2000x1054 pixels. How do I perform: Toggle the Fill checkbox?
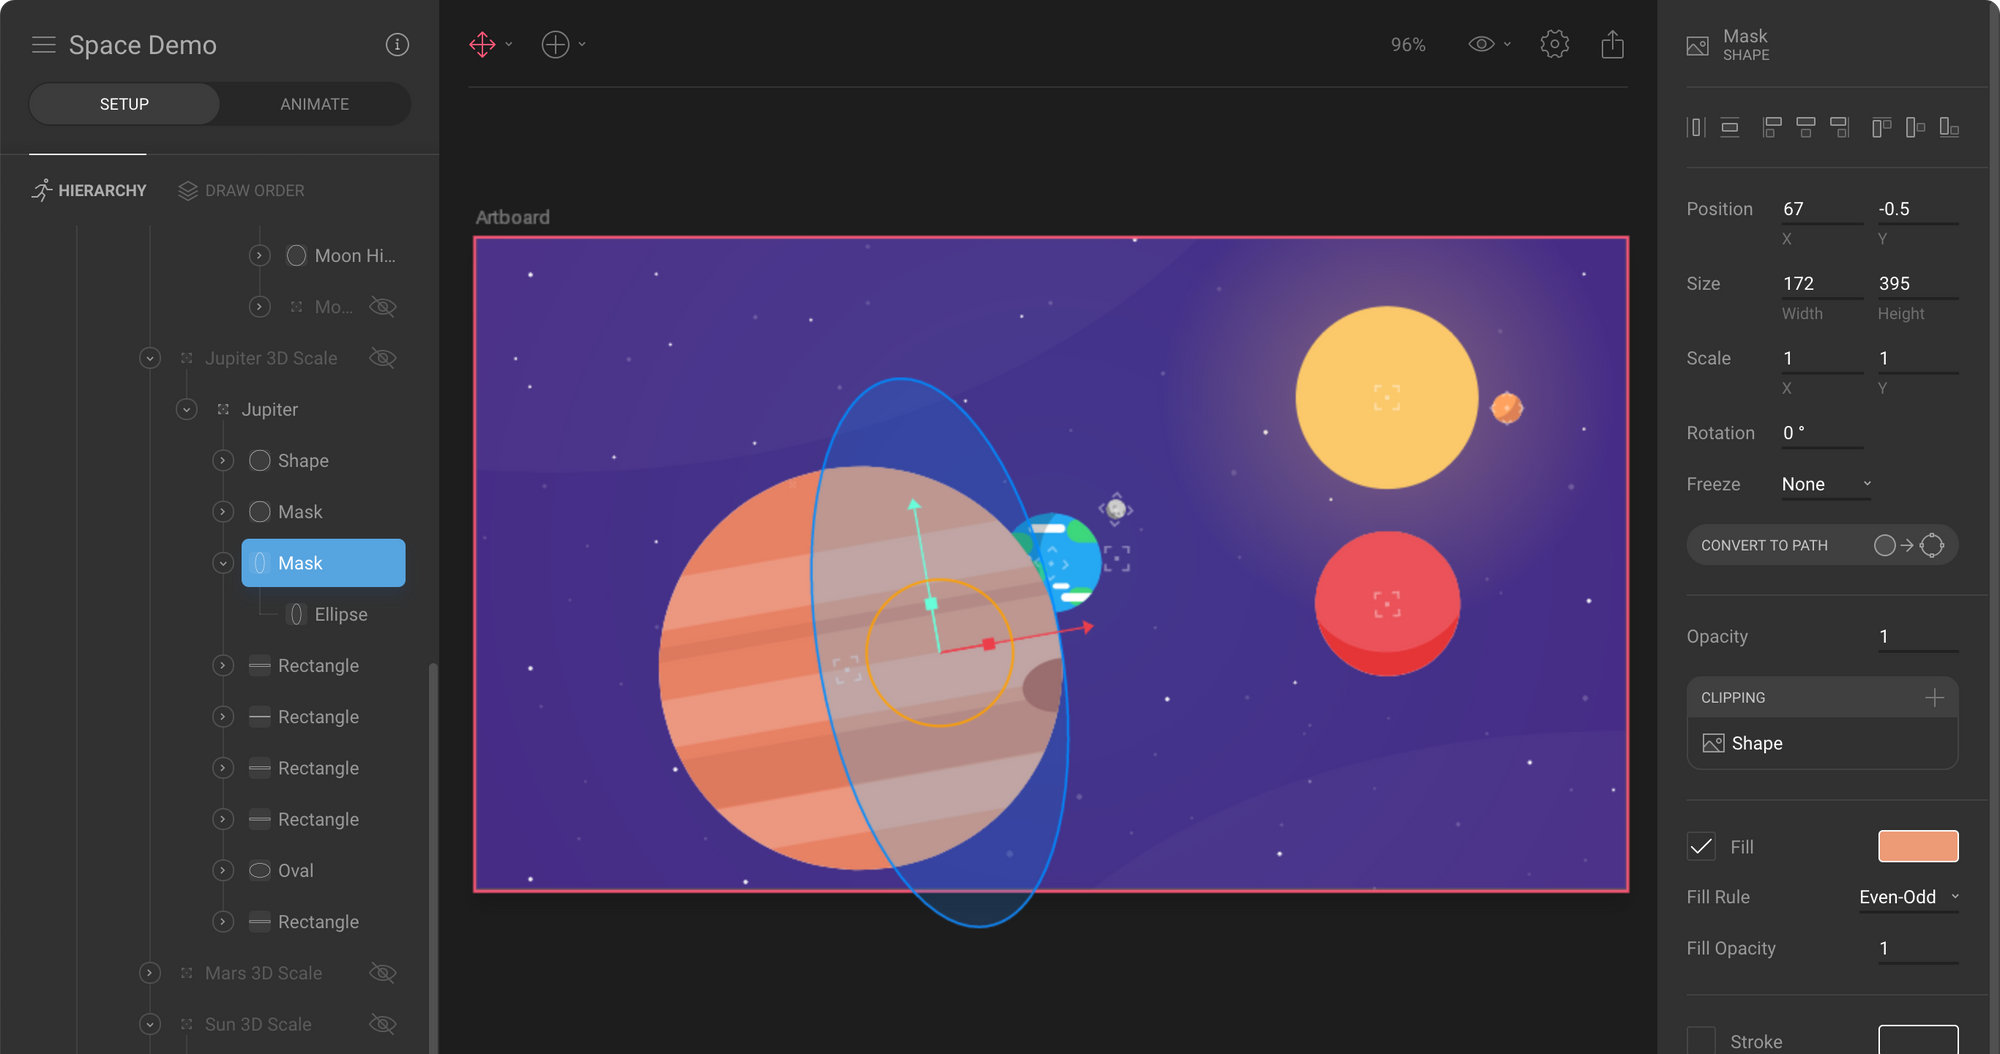coord(1701,847)
